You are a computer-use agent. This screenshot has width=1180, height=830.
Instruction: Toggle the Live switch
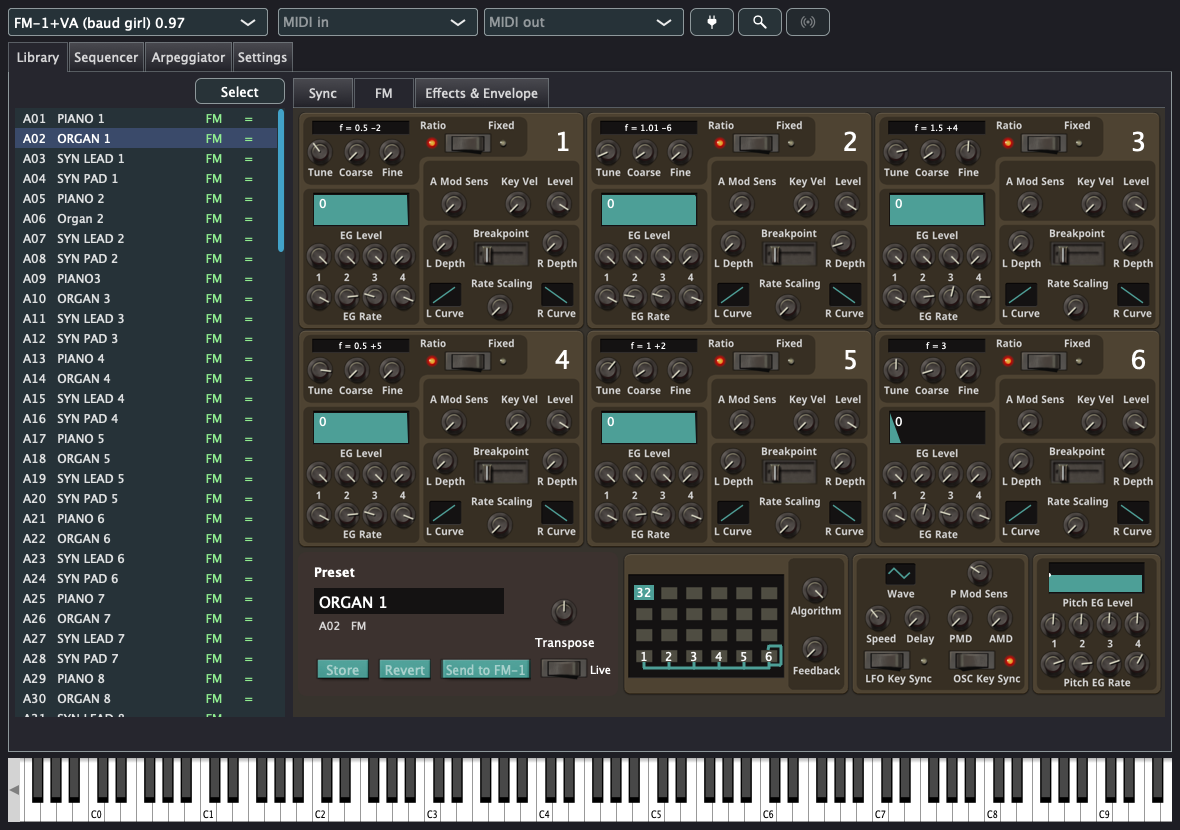[563, 668]
